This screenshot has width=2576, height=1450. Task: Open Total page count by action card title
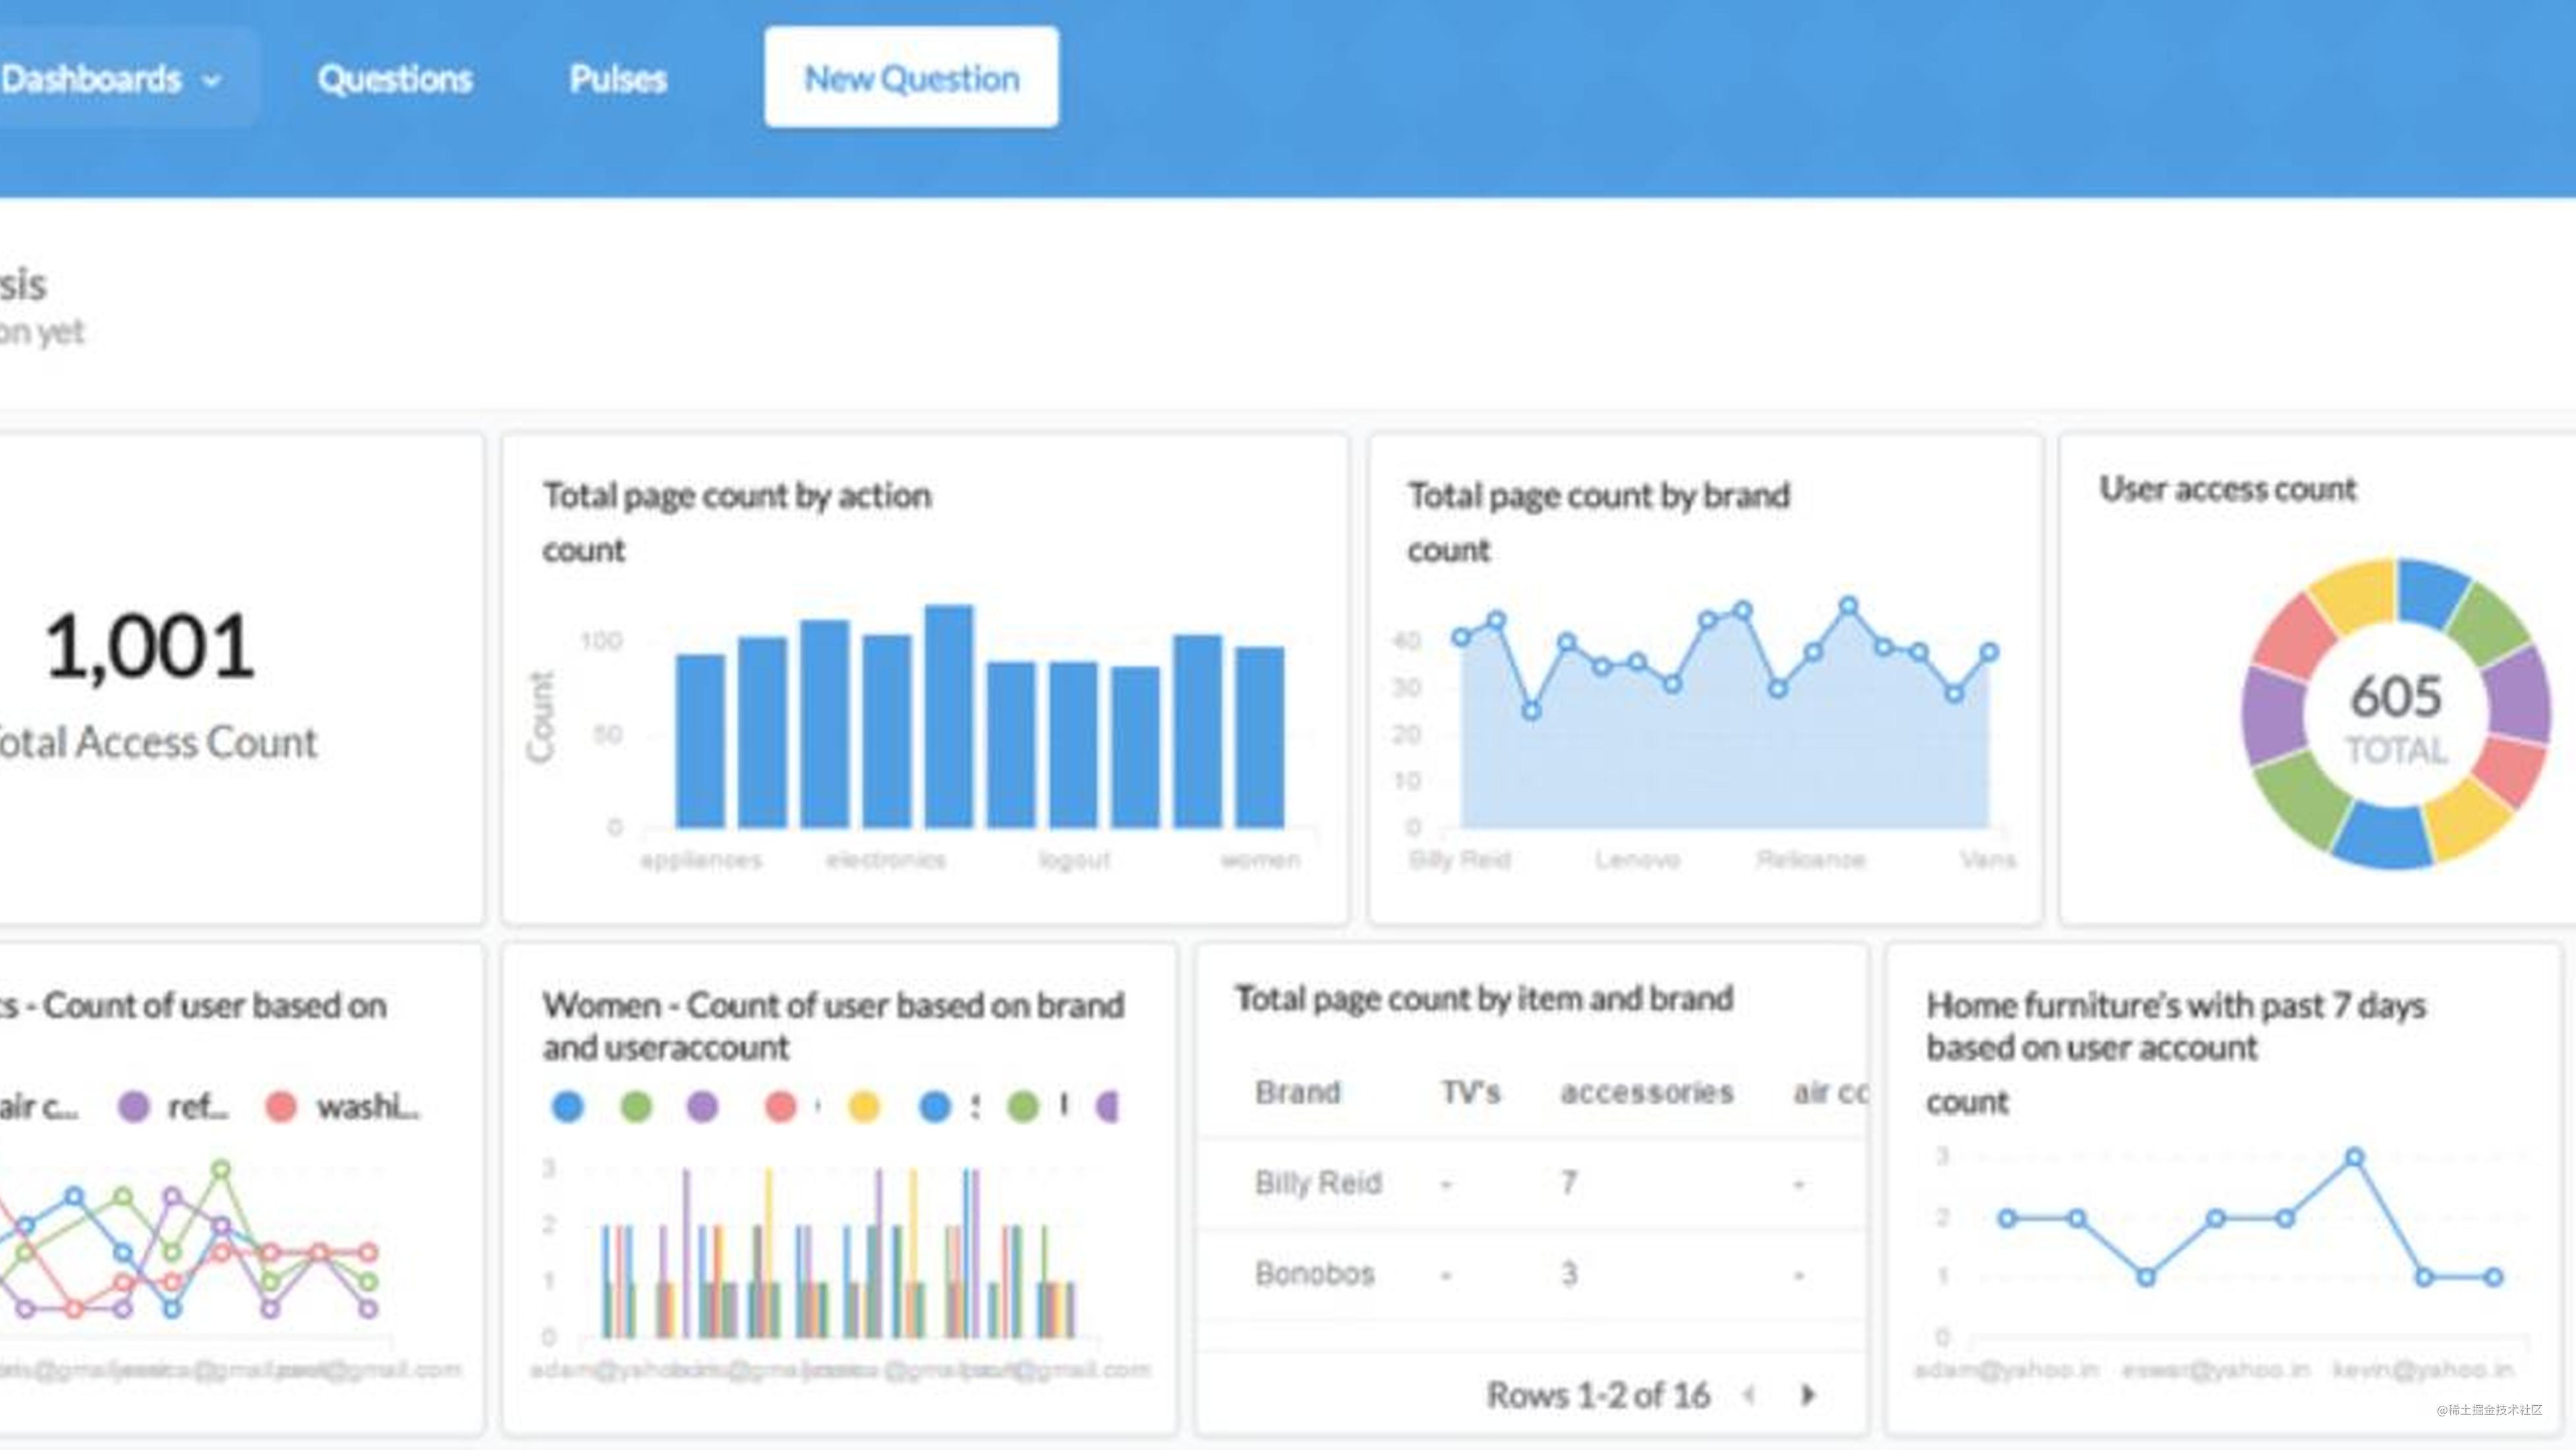[x=737, y=496]
